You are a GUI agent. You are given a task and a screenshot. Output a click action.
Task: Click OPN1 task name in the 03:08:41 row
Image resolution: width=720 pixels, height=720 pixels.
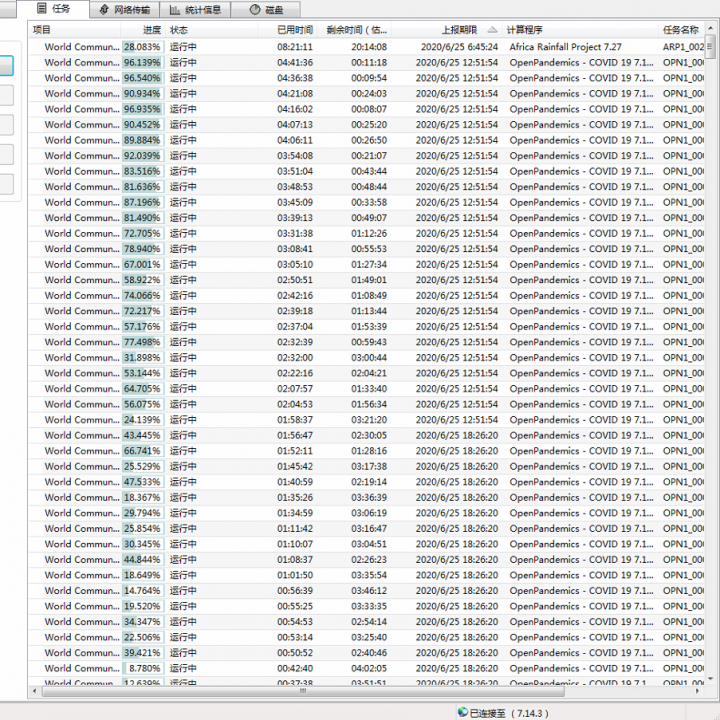point(683,249)
